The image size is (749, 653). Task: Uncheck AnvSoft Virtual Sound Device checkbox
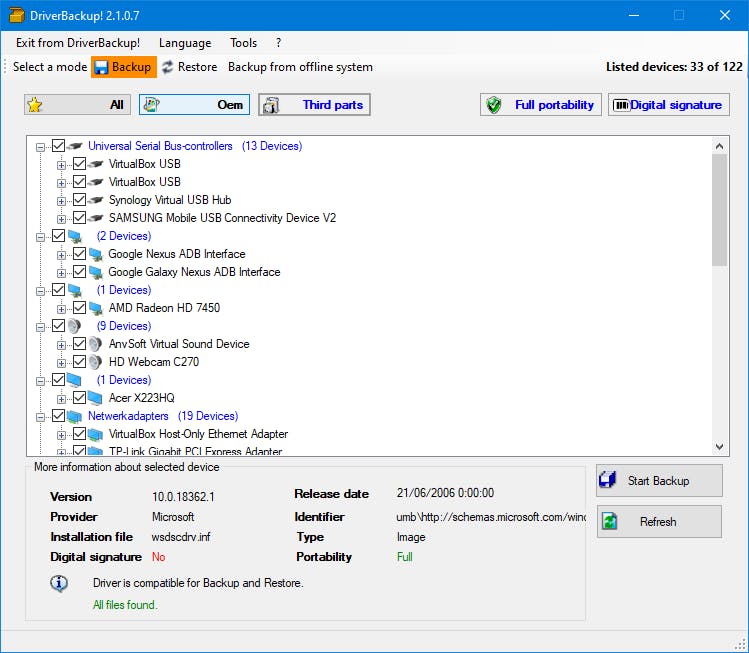pyautogui.click(x=79, y=344)
